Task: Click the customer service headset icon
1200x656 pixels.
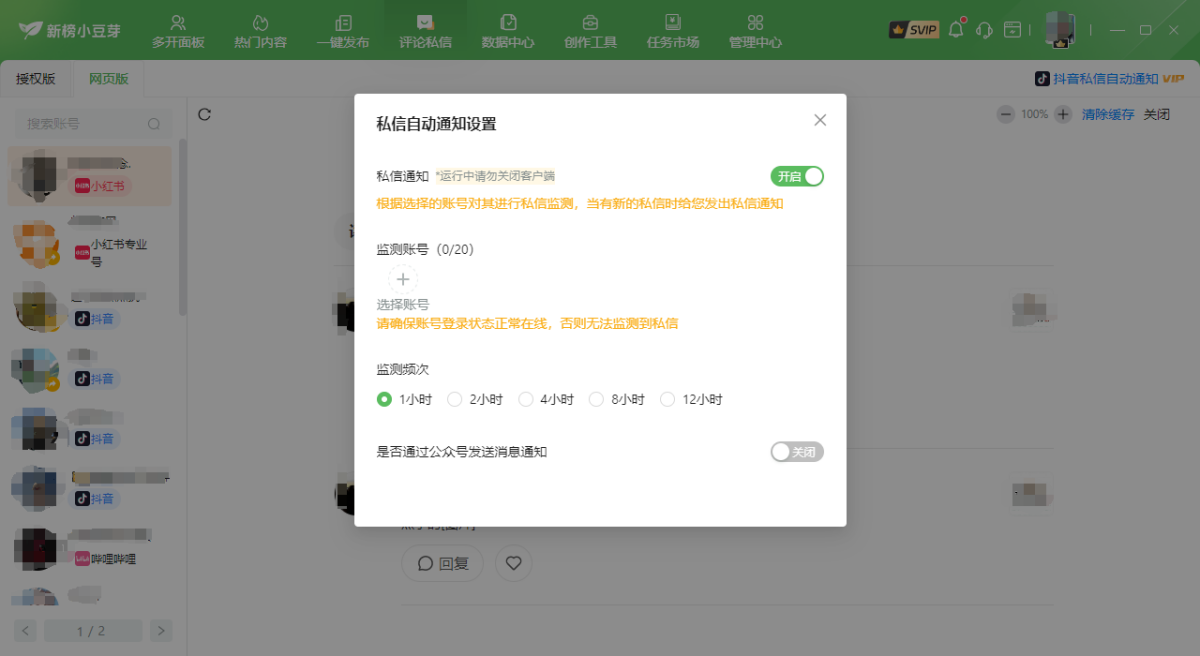Action: 984,29
